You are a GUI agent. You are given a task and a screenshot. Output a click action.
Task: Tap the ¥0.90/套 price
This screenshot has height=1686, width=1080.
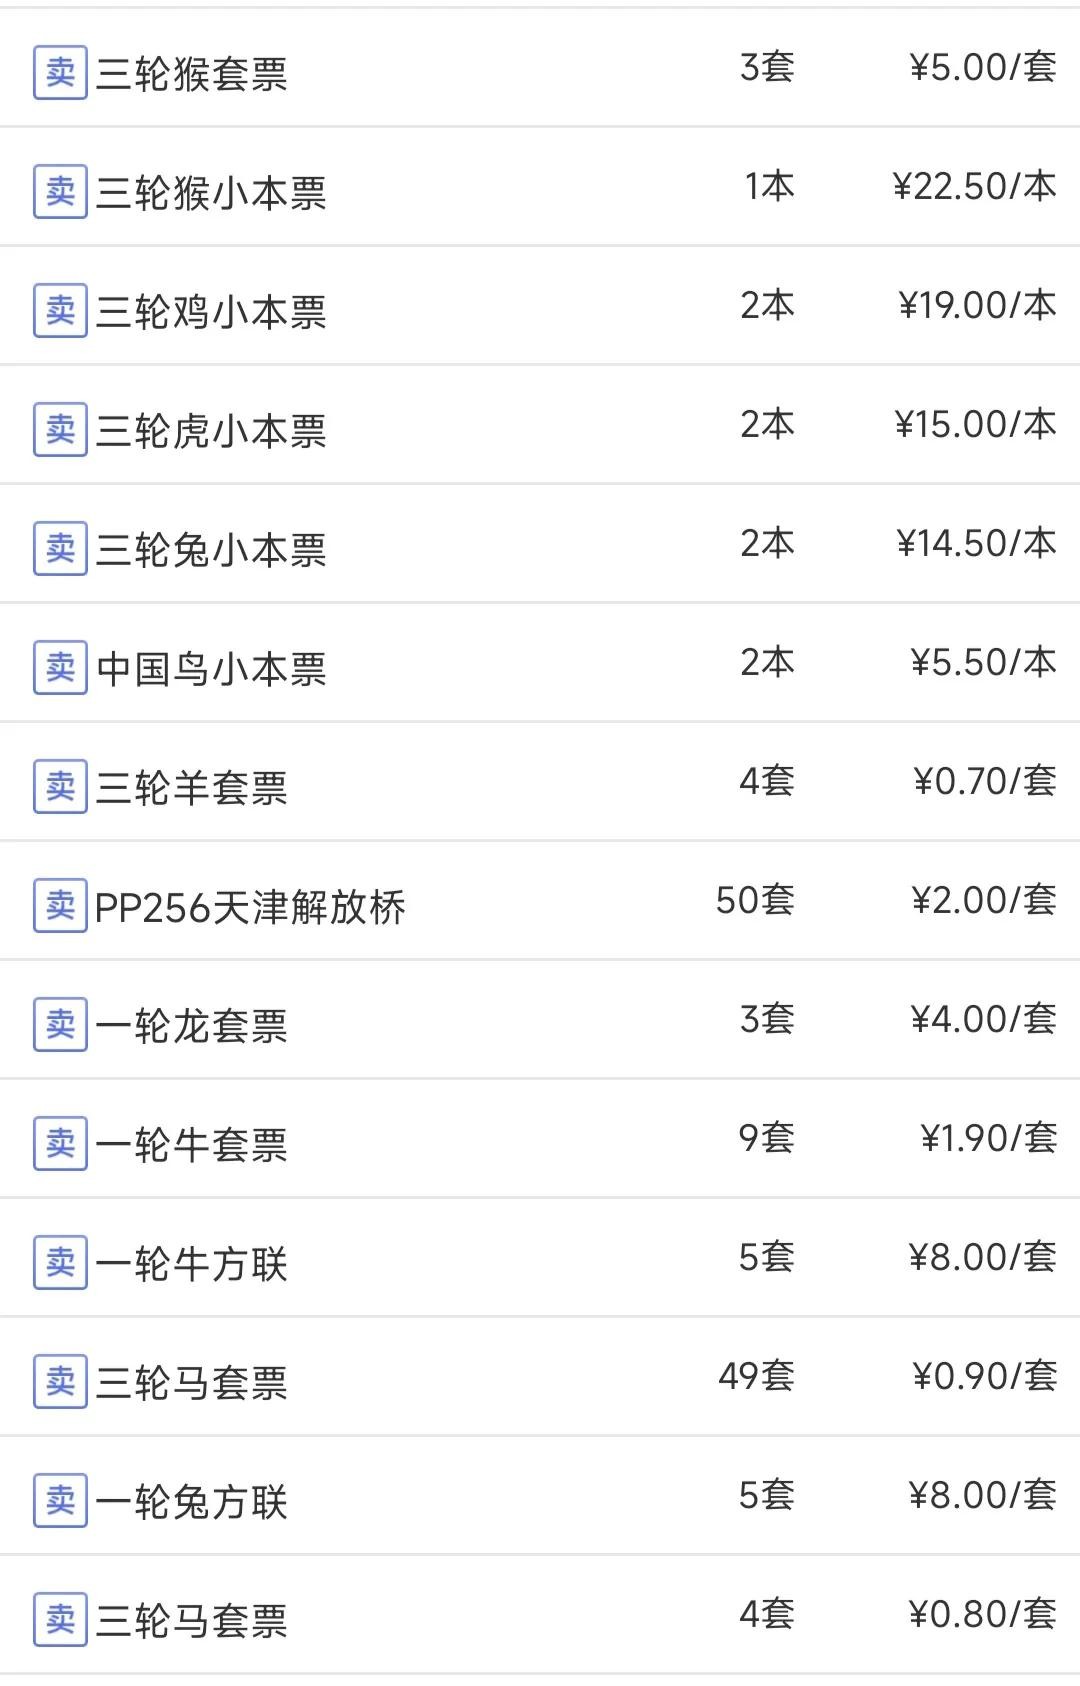[984, 1376]
